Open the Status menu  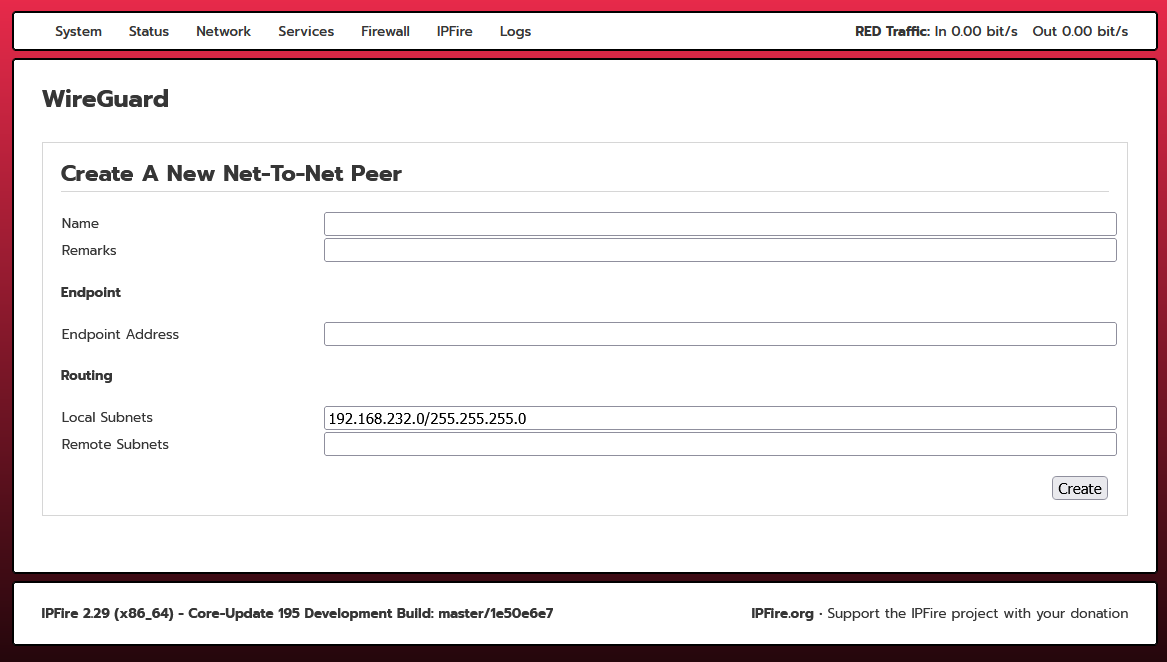(x=149, y=31)
